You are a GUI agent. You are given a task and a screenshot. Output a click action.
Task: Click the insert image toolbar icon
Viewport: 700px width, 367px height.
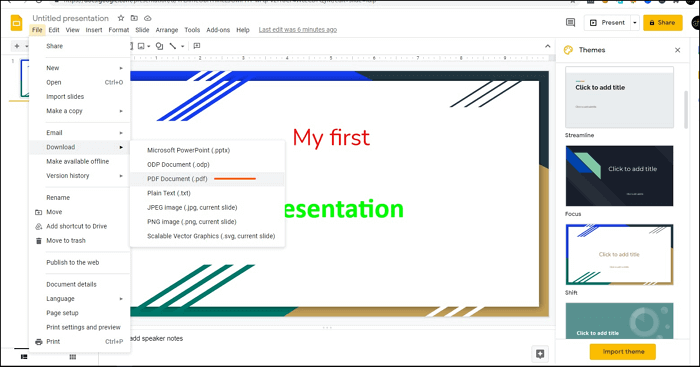(142, 46)
